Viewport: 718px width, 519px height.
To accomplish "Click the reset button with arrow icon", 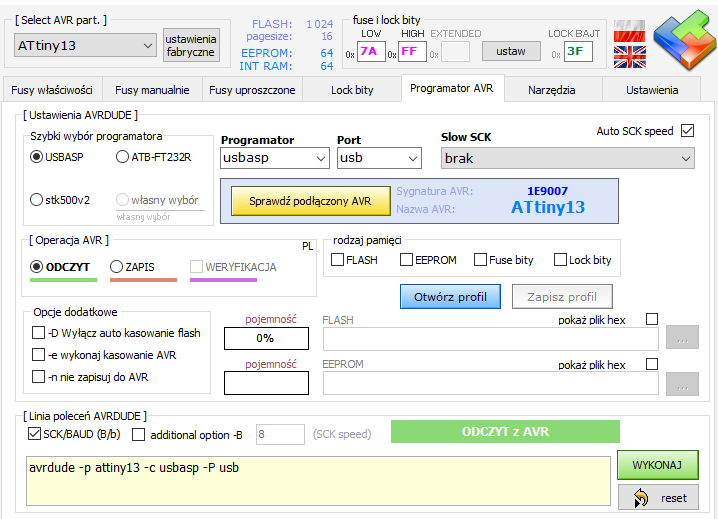I will 657,497.
